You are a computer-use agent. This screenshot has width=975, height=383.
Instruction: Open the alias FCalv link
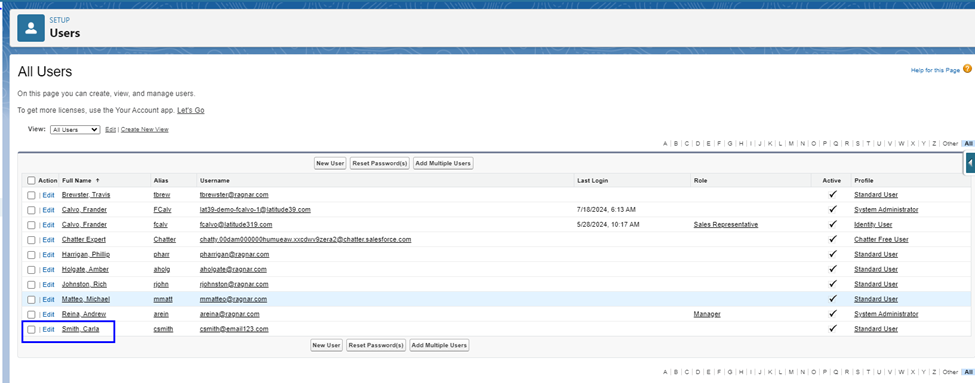point(162,210)
